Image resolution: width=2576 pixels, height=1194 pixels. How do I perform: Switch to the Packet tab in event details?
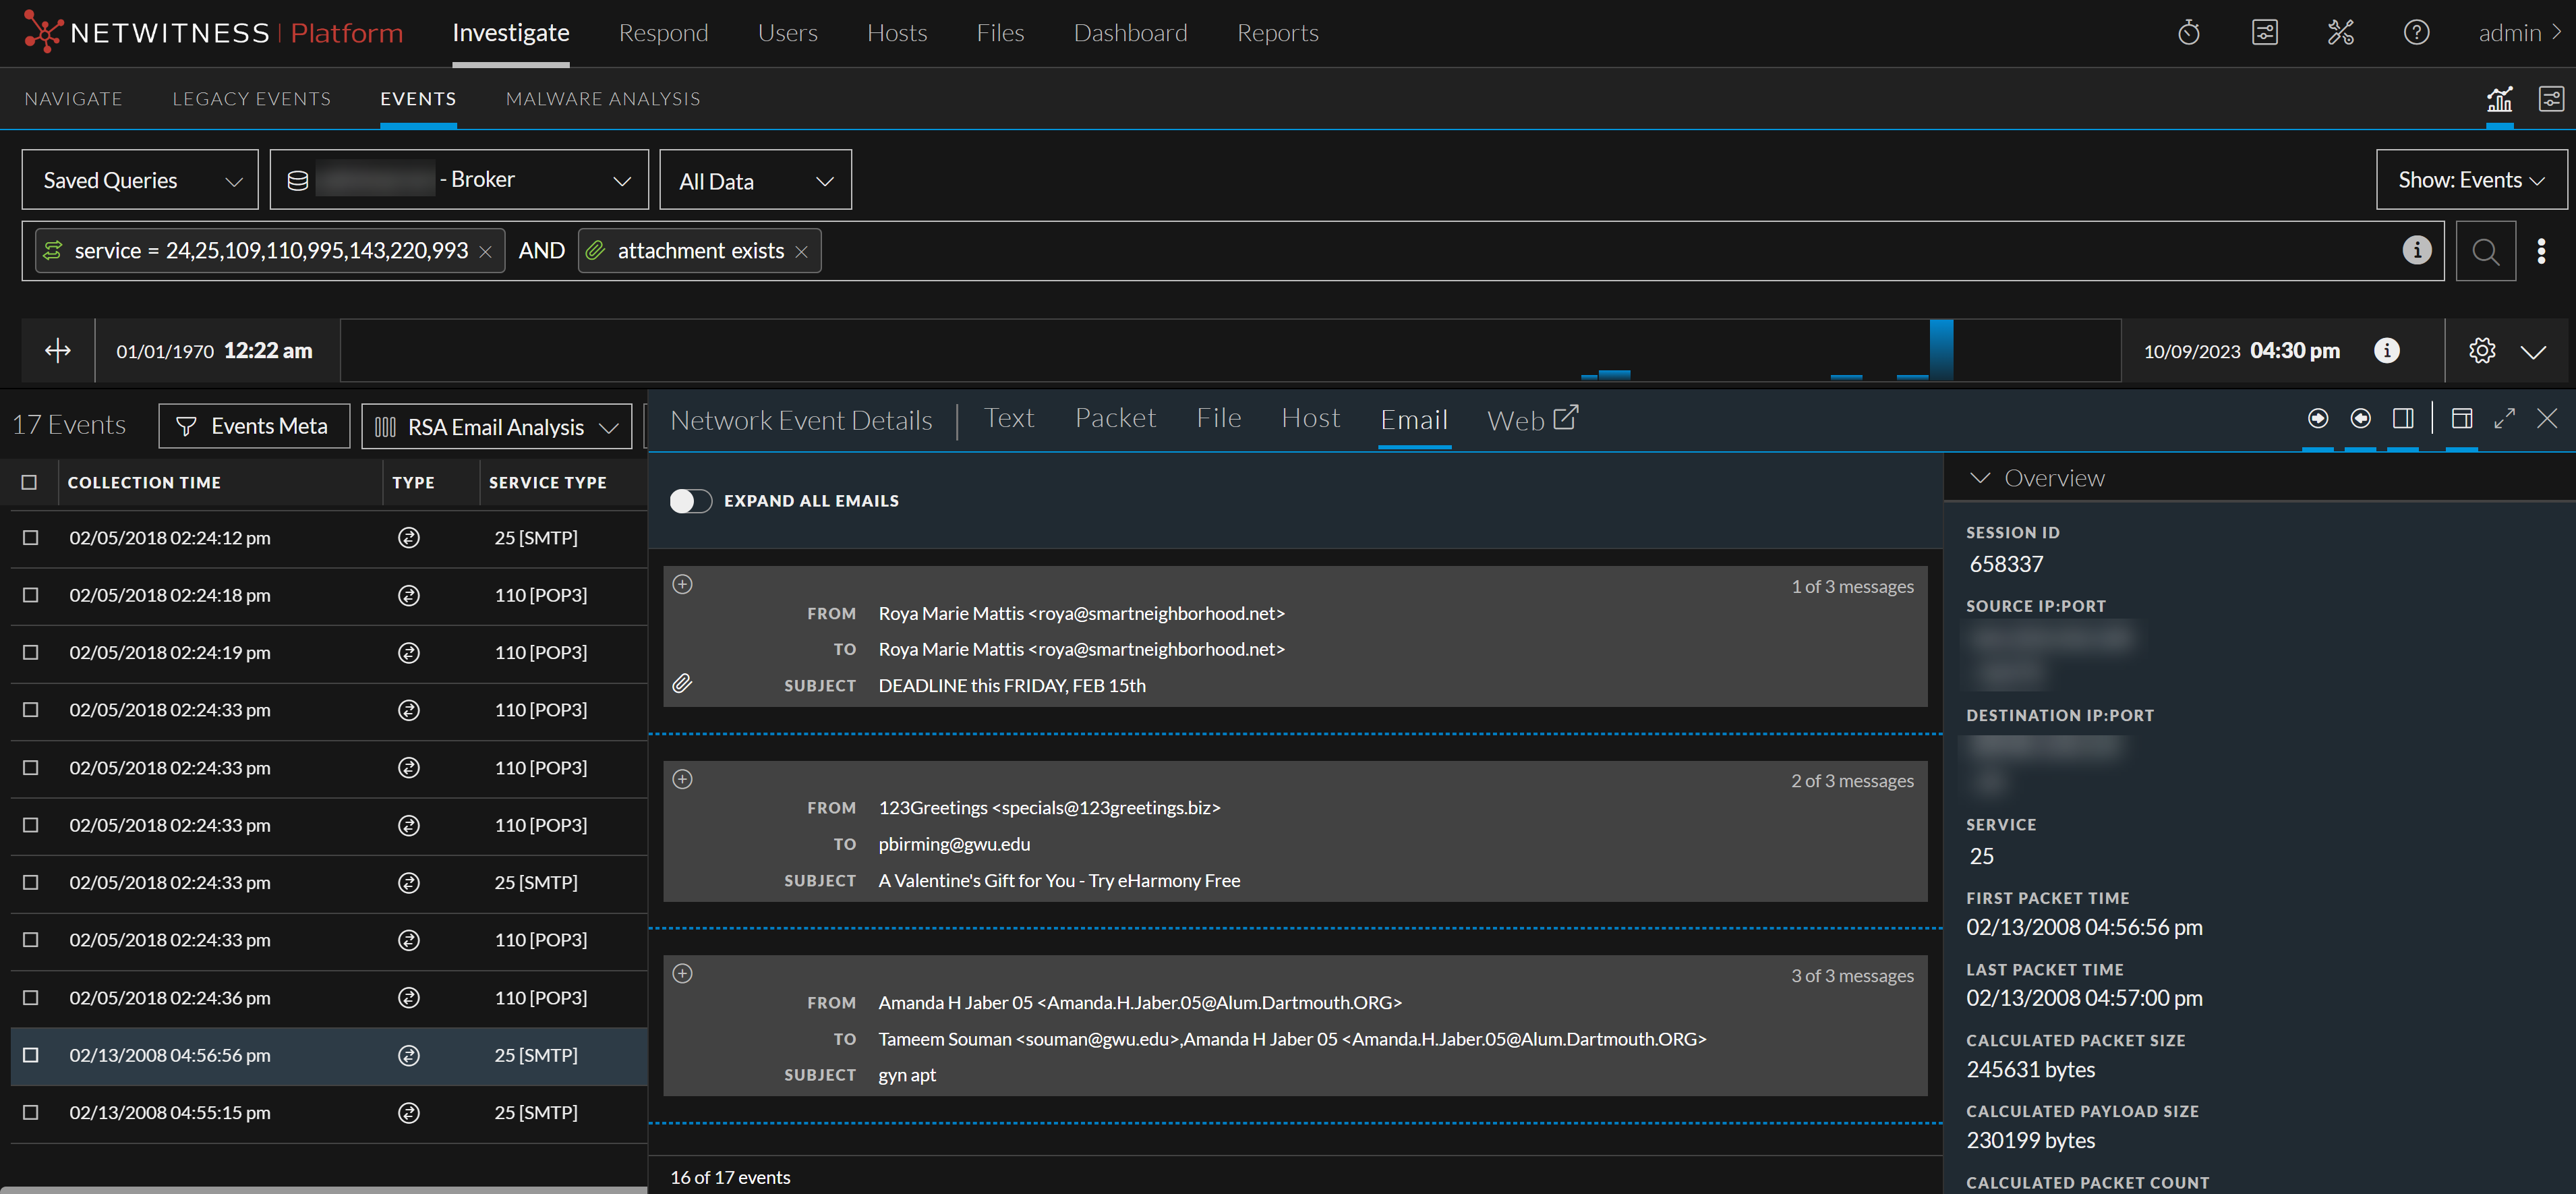[1115, 418]
